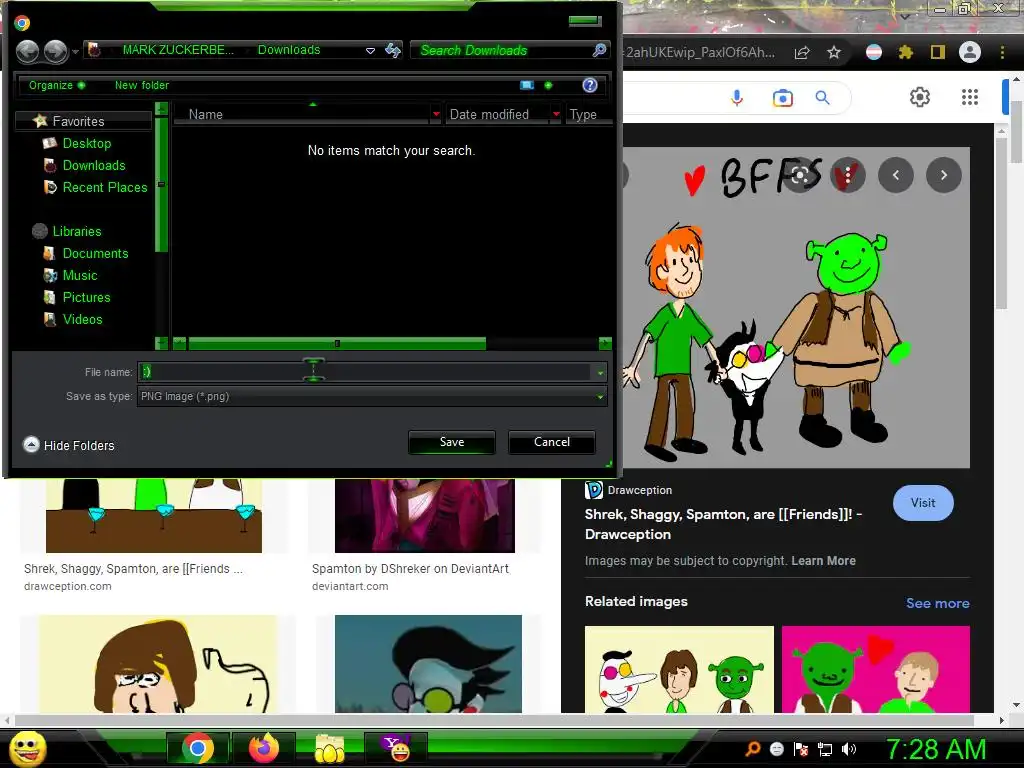This screenshot has height=768, width=1024.
Task: Open Spamton by DShreker on DeviantArt result
Action: [x=410, y=569]
